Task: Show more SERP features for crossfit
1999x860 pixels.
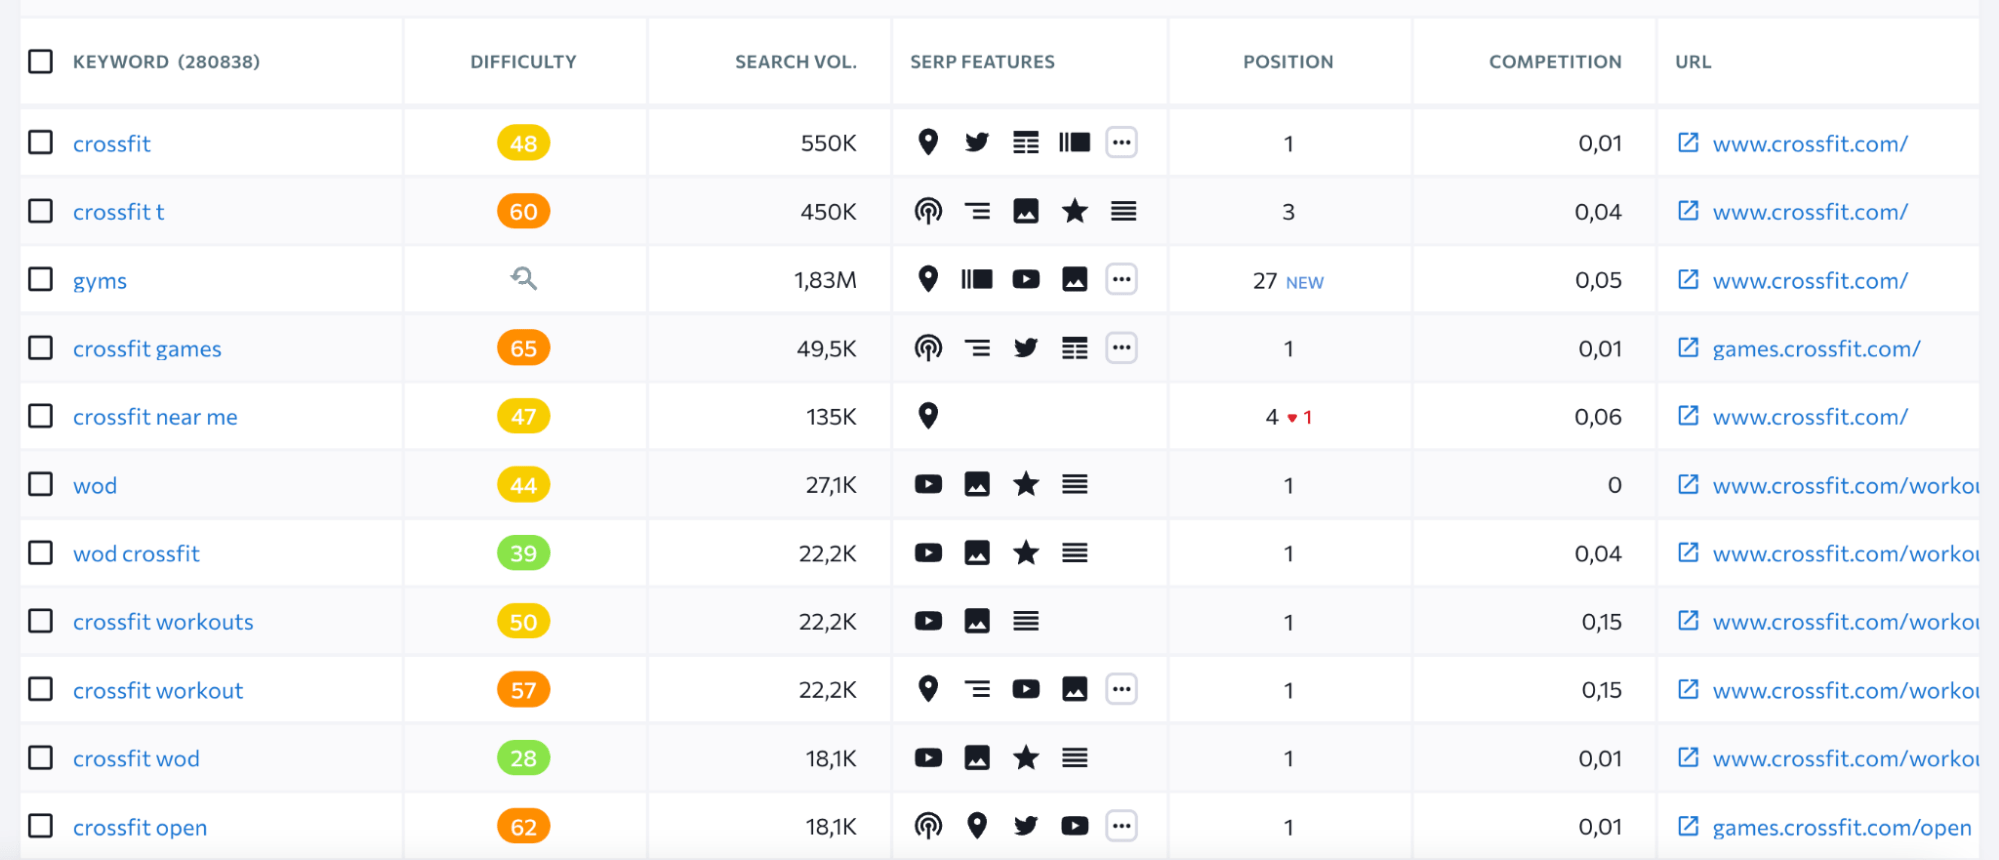Action: pyautogui.click(x=1122, y=143)
